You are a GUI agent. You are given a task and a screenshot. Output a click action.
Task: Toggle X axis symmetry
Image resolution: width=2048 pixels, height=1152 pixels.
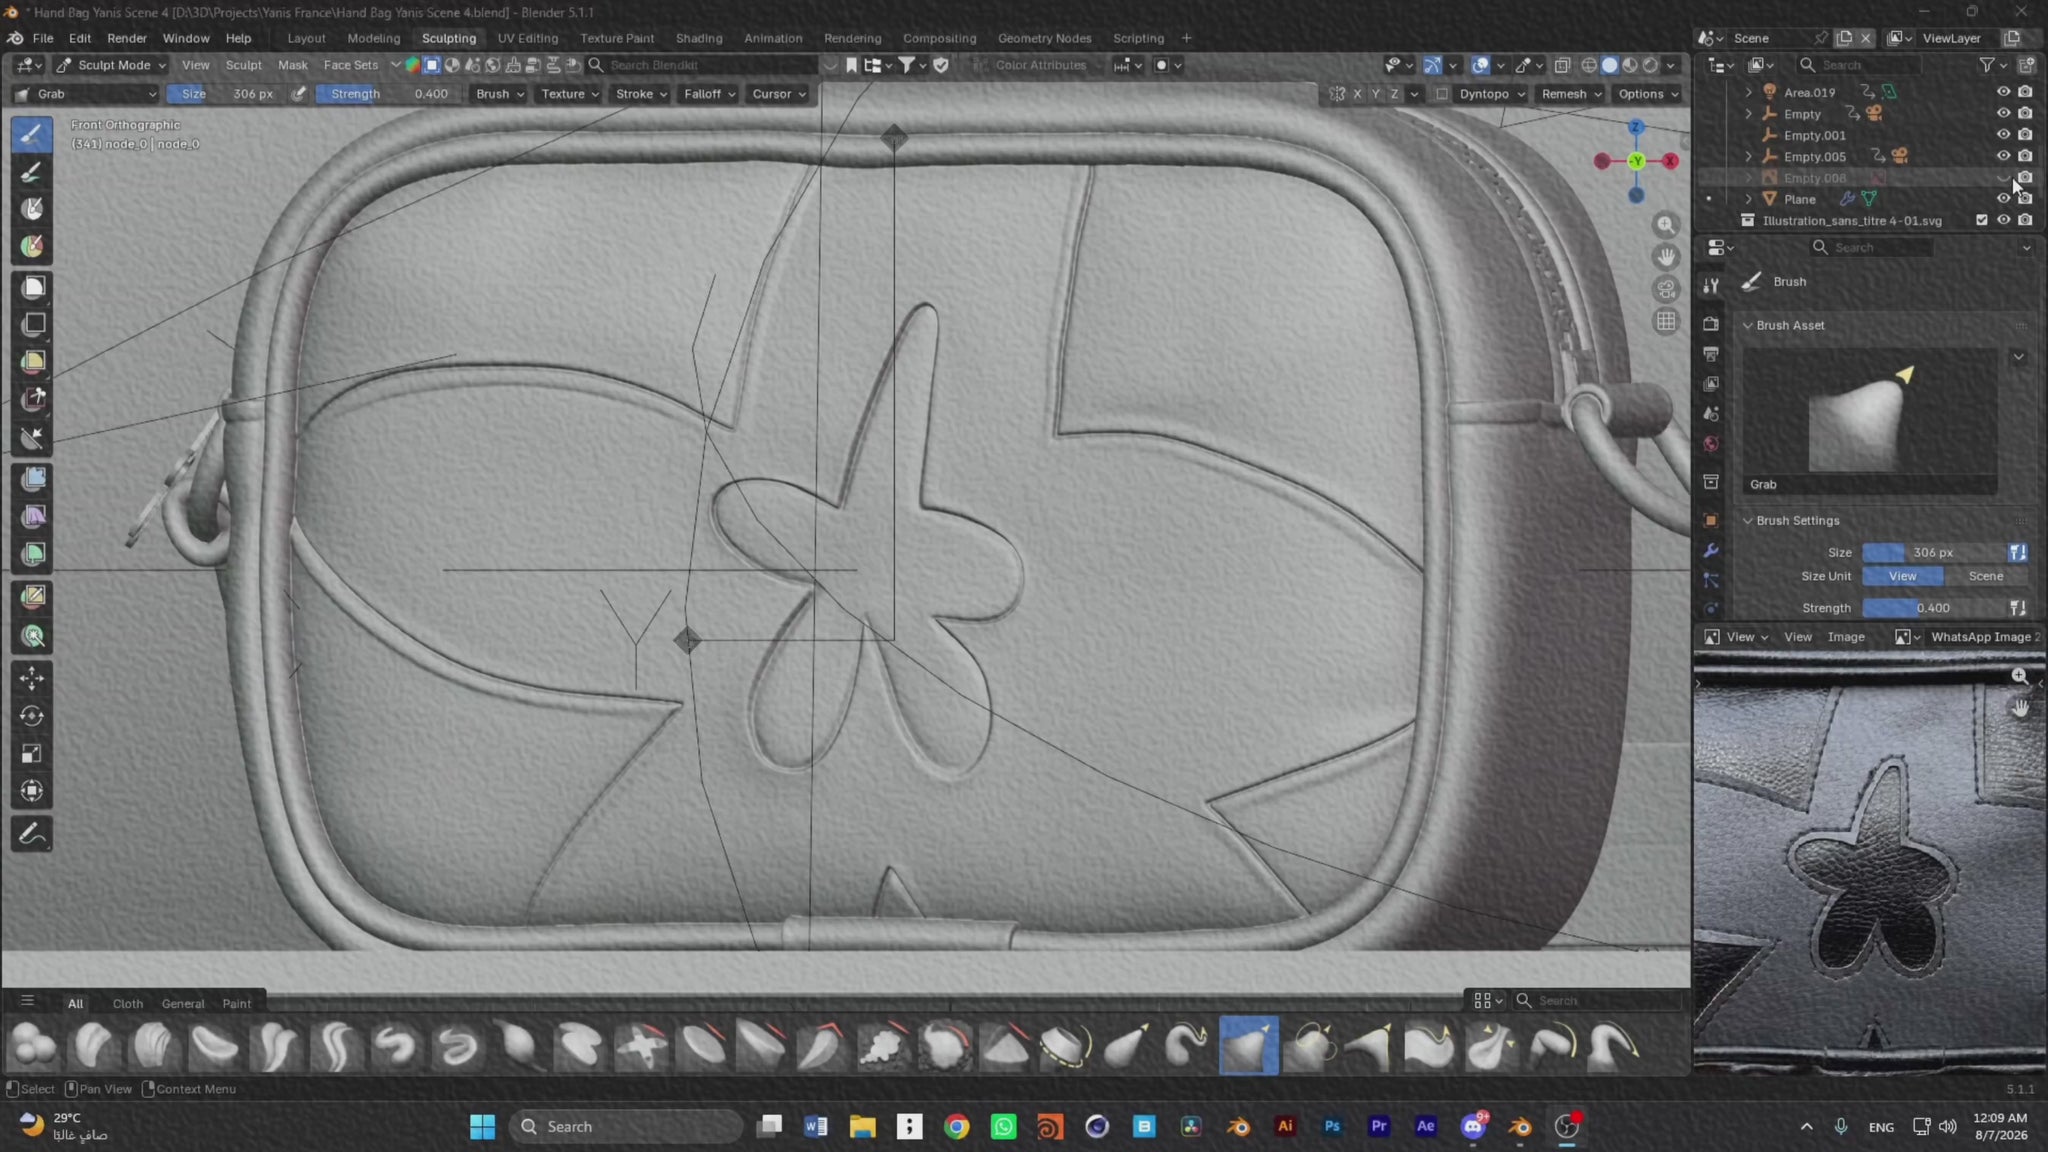point(1357,94)
